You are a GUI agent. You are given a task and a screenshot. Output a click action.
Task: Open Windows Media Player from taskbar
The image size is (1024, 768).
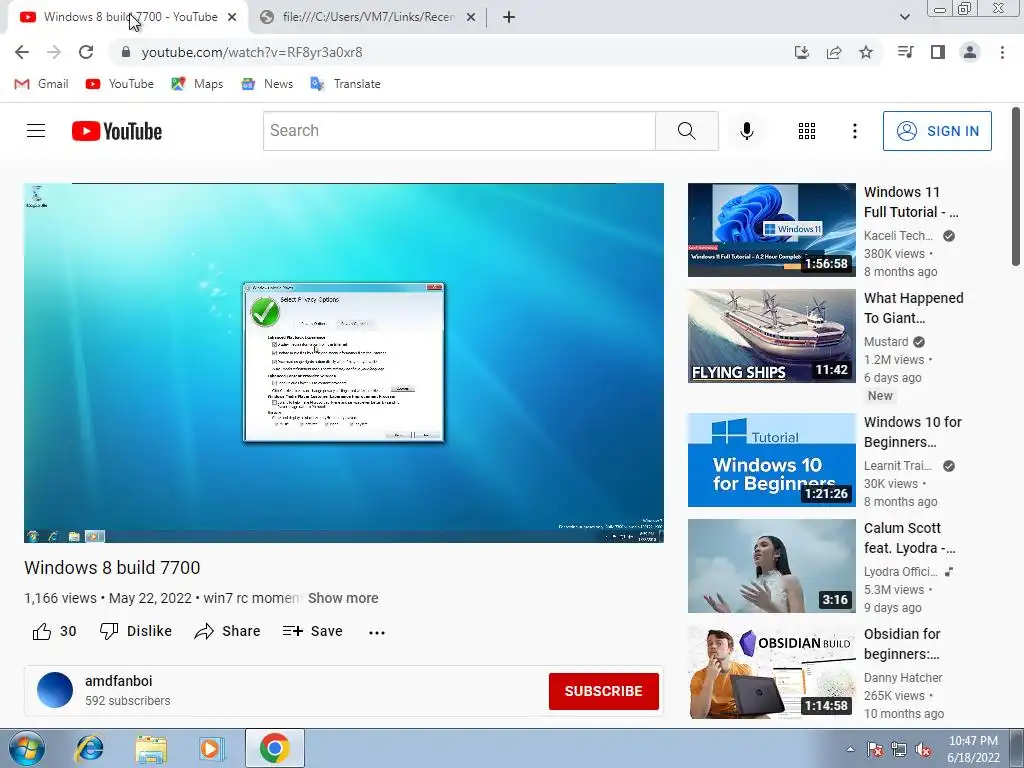[211, 748]
